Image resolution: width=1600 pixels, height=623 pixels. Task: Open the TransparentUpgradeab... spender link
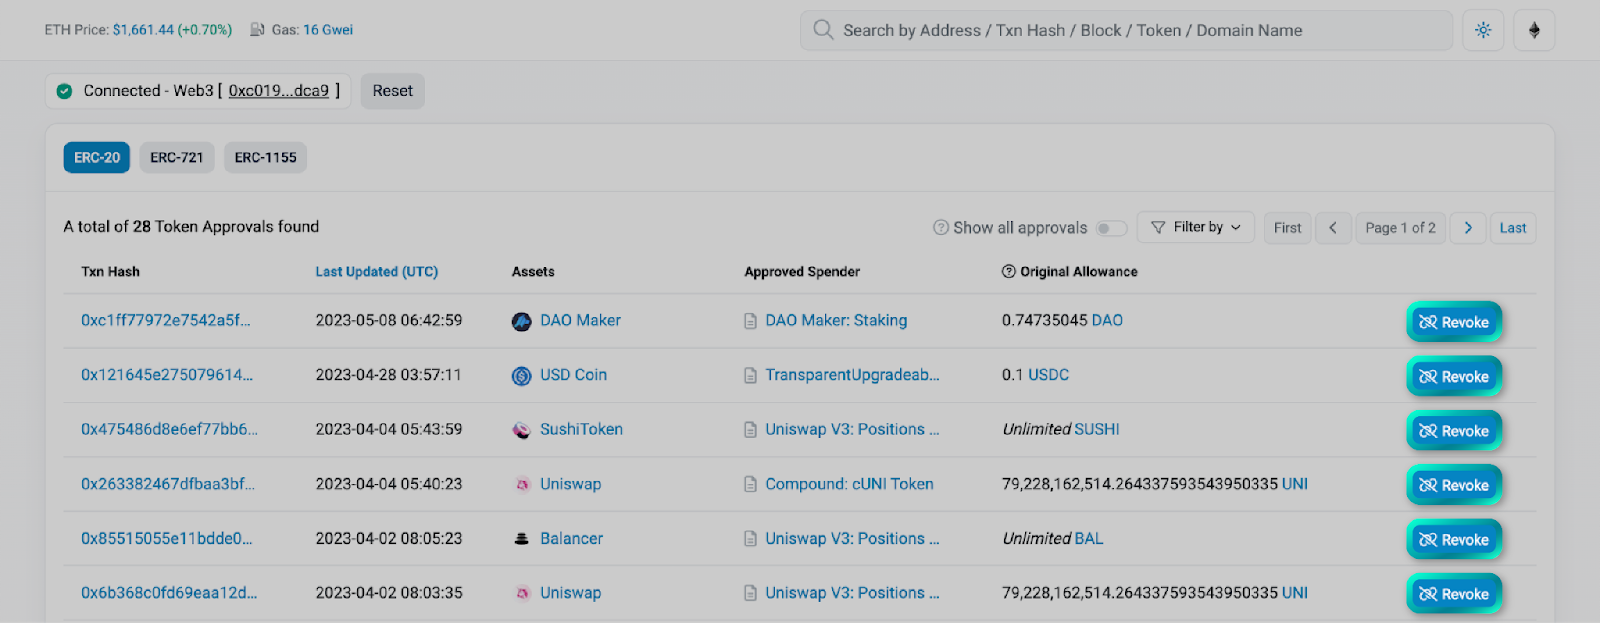click(x=852, y=375)
